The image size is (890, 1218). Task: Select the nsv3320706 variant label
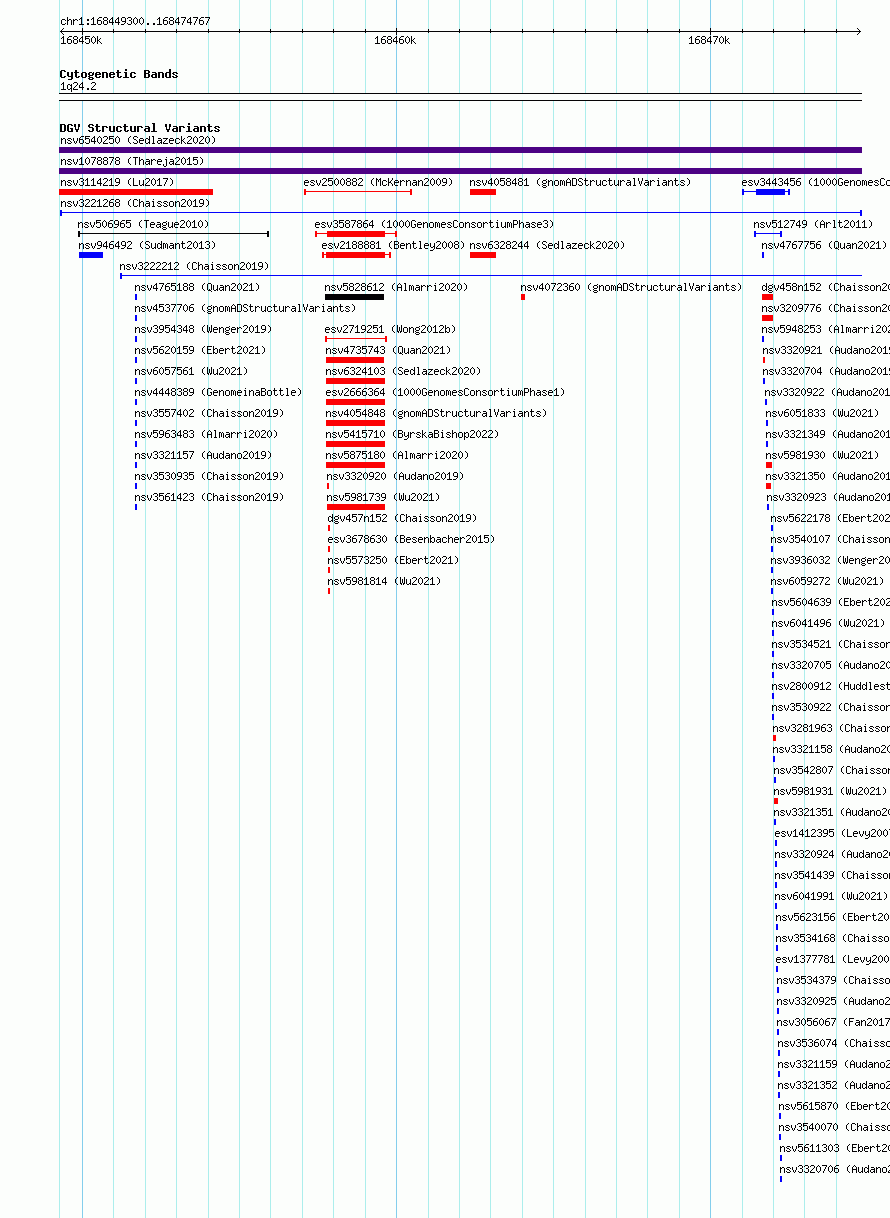point(835,1169)
